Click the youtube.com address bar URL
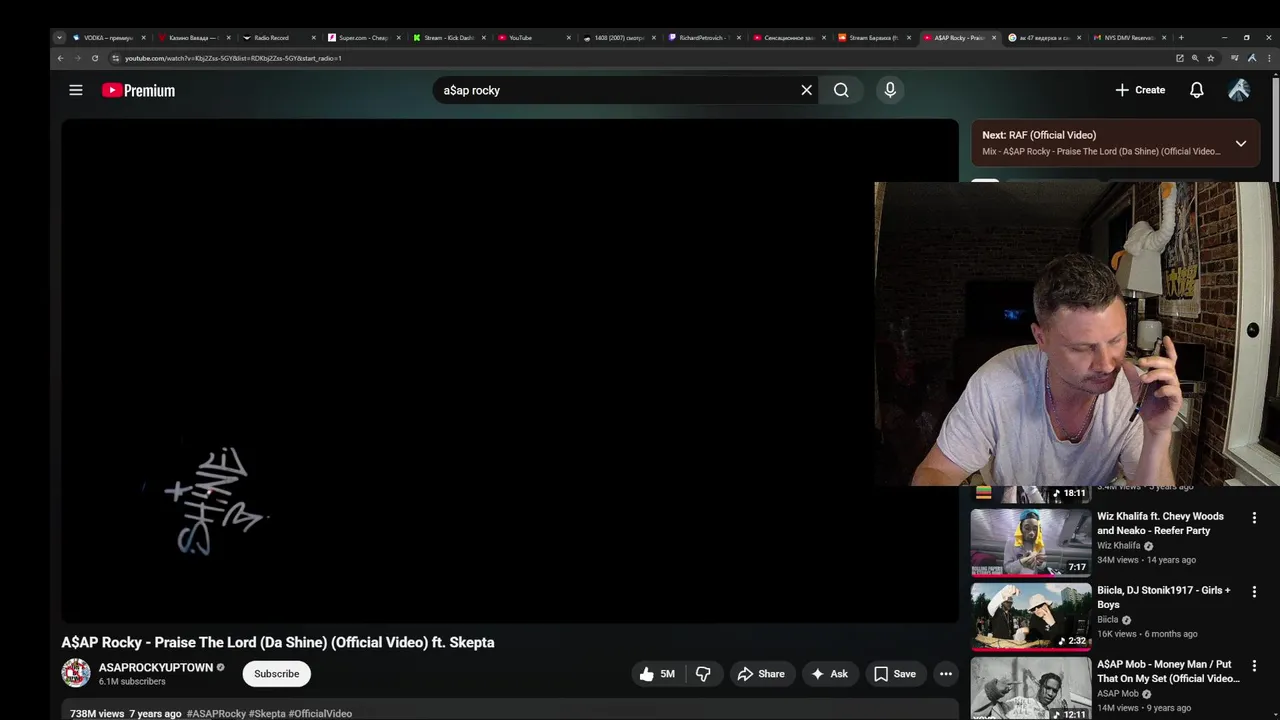This screenshot has height=720, width=1280. click(x=233, y=58)
